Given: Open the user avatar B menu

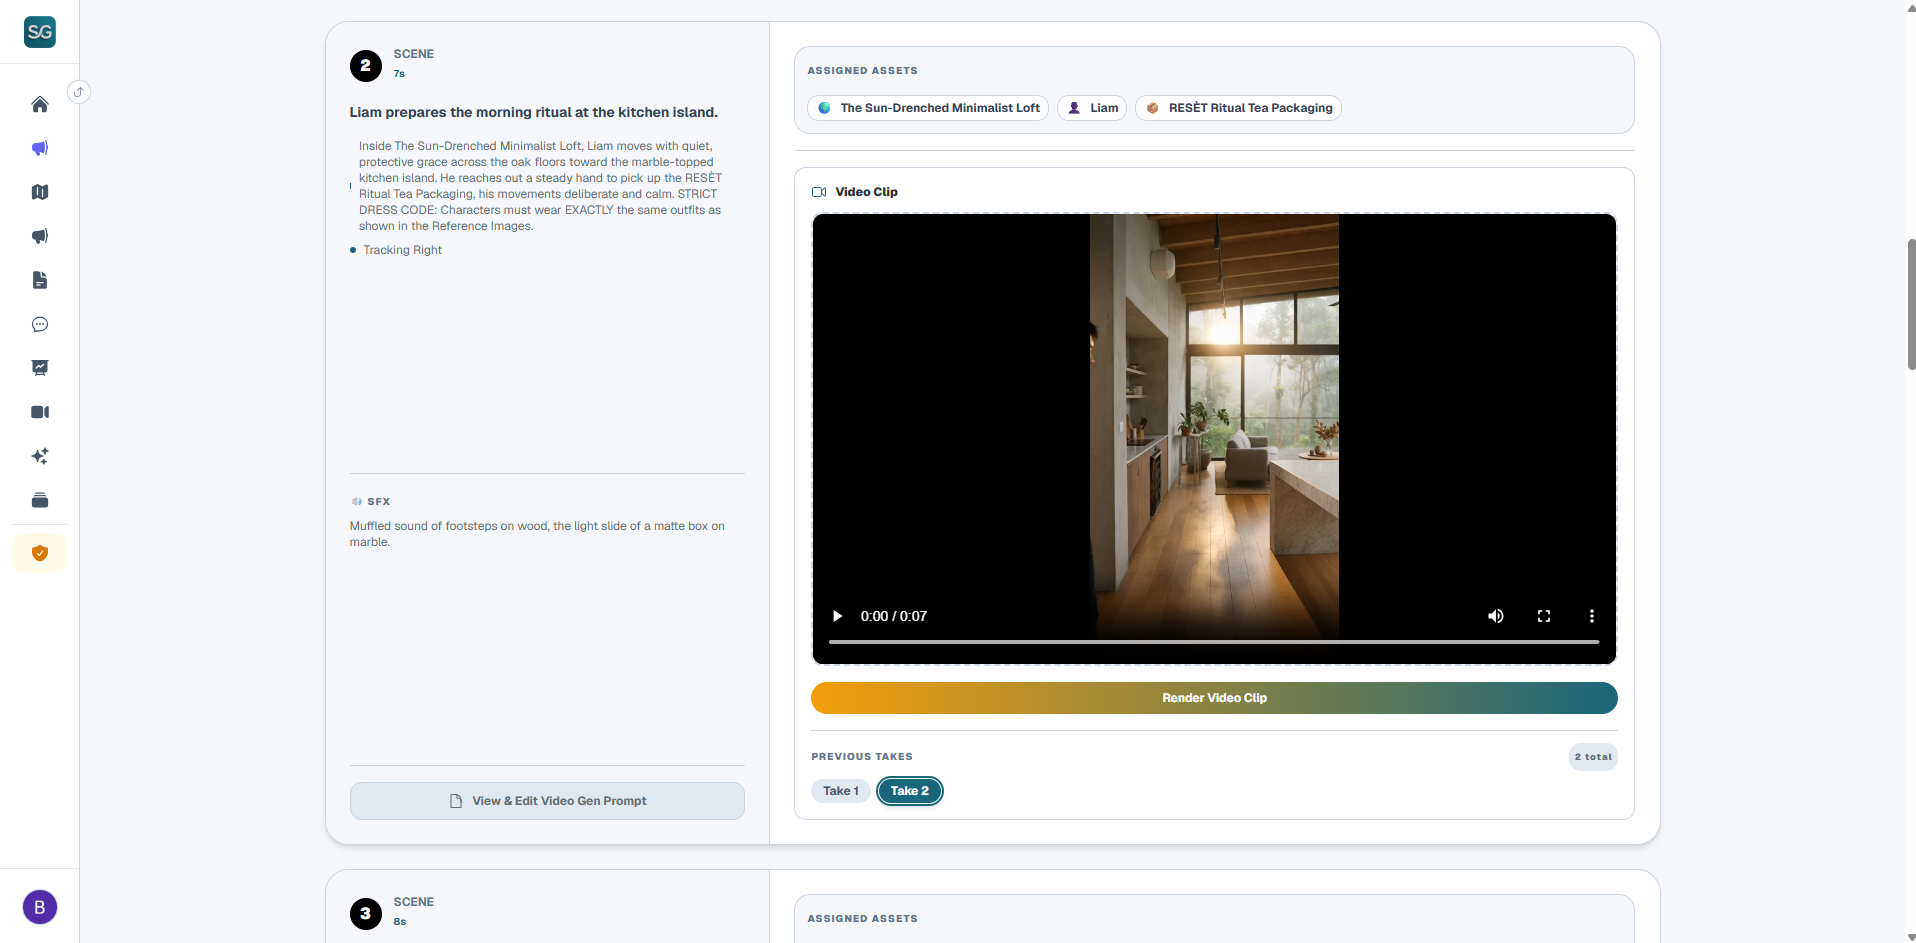Looking at the screenshot, I should click(40, 907).
